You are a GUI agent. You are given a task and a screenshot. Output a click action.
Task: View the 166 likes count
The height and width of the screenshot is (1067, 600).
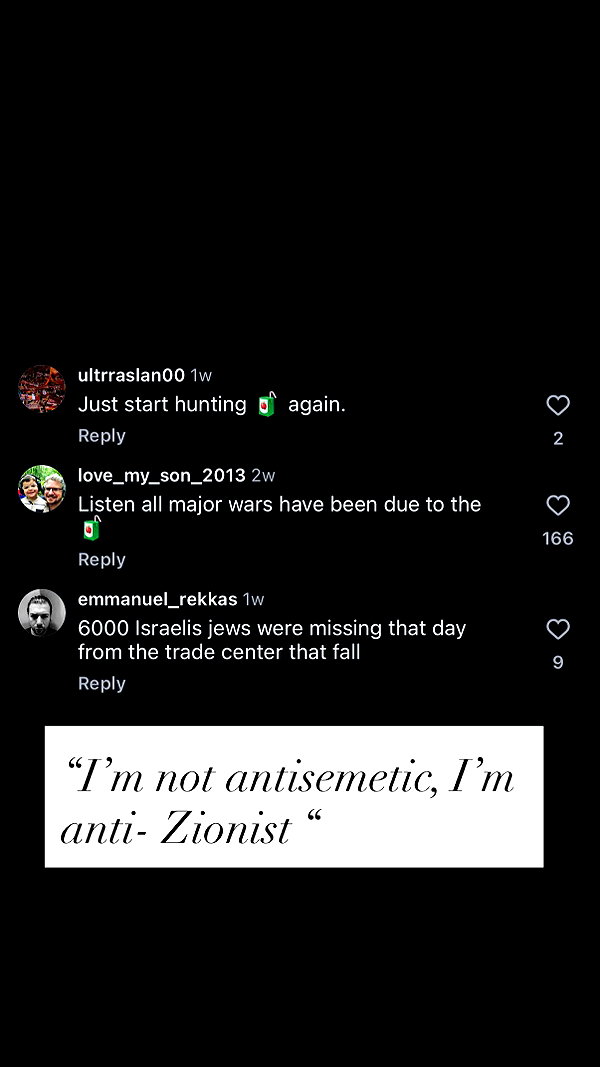(x=558, y=539)
